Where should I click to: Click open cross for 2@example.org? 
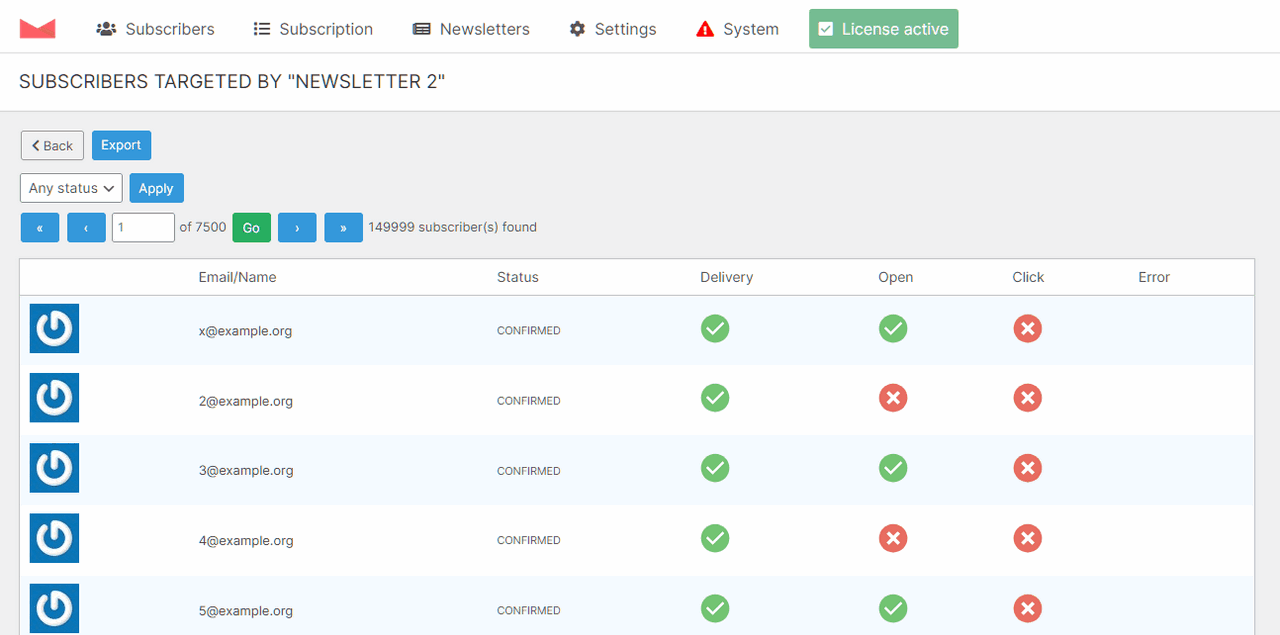pyautogui.click(x=893, y=398)
